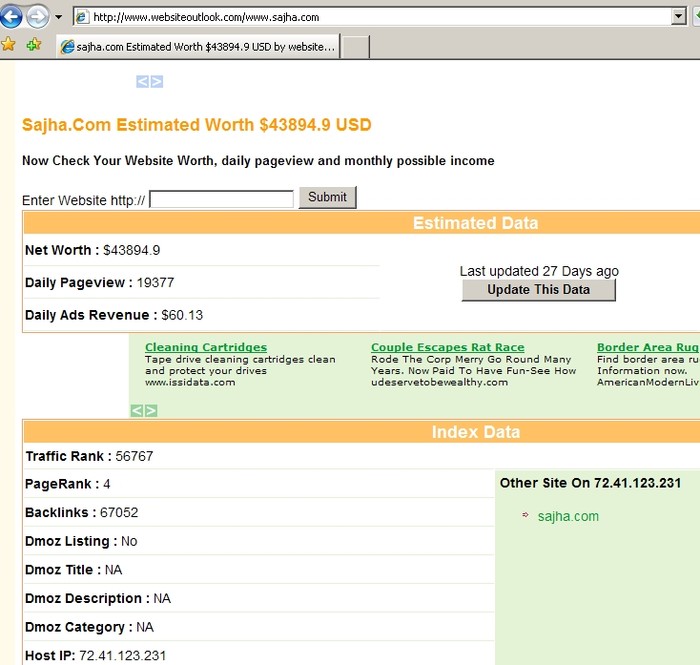Screen dimensions: 700x665
Task: Expand the address bar URL dropdown
Action: pyautogui.click(x=679, y=17)
